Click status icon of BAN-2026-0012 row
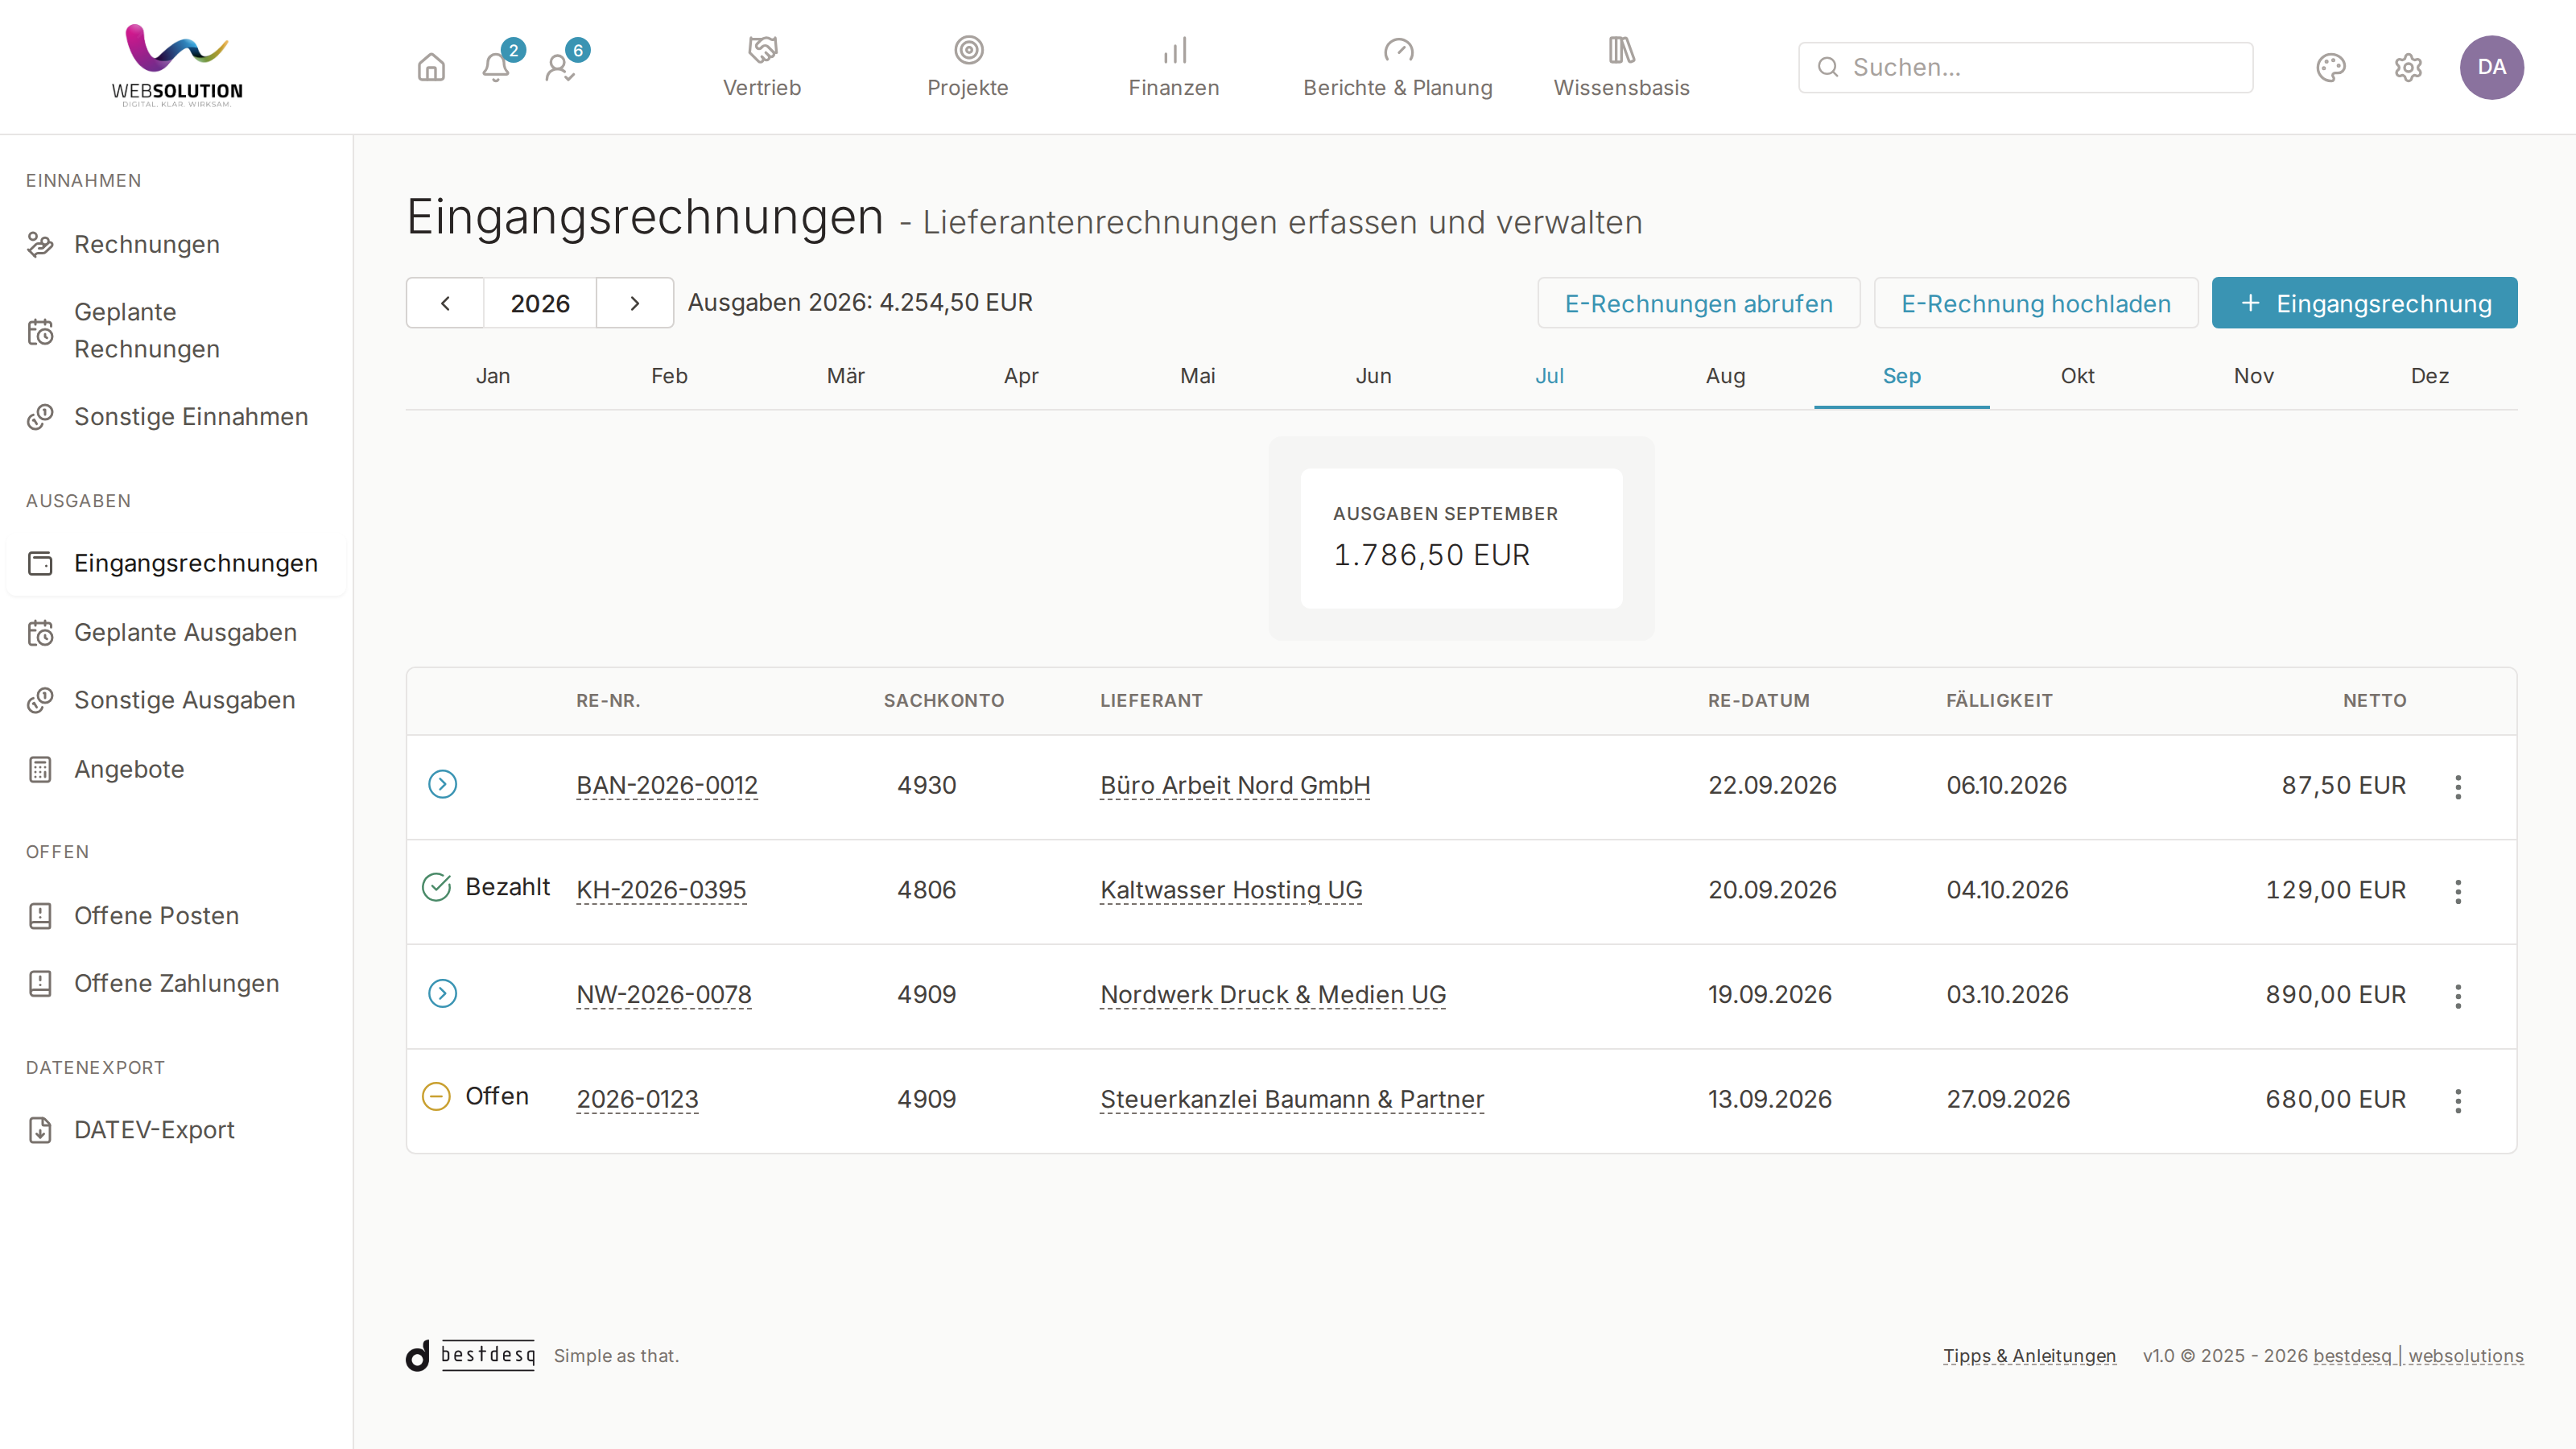Viewport: 2576px width, 1449px height. pos(442,784)
